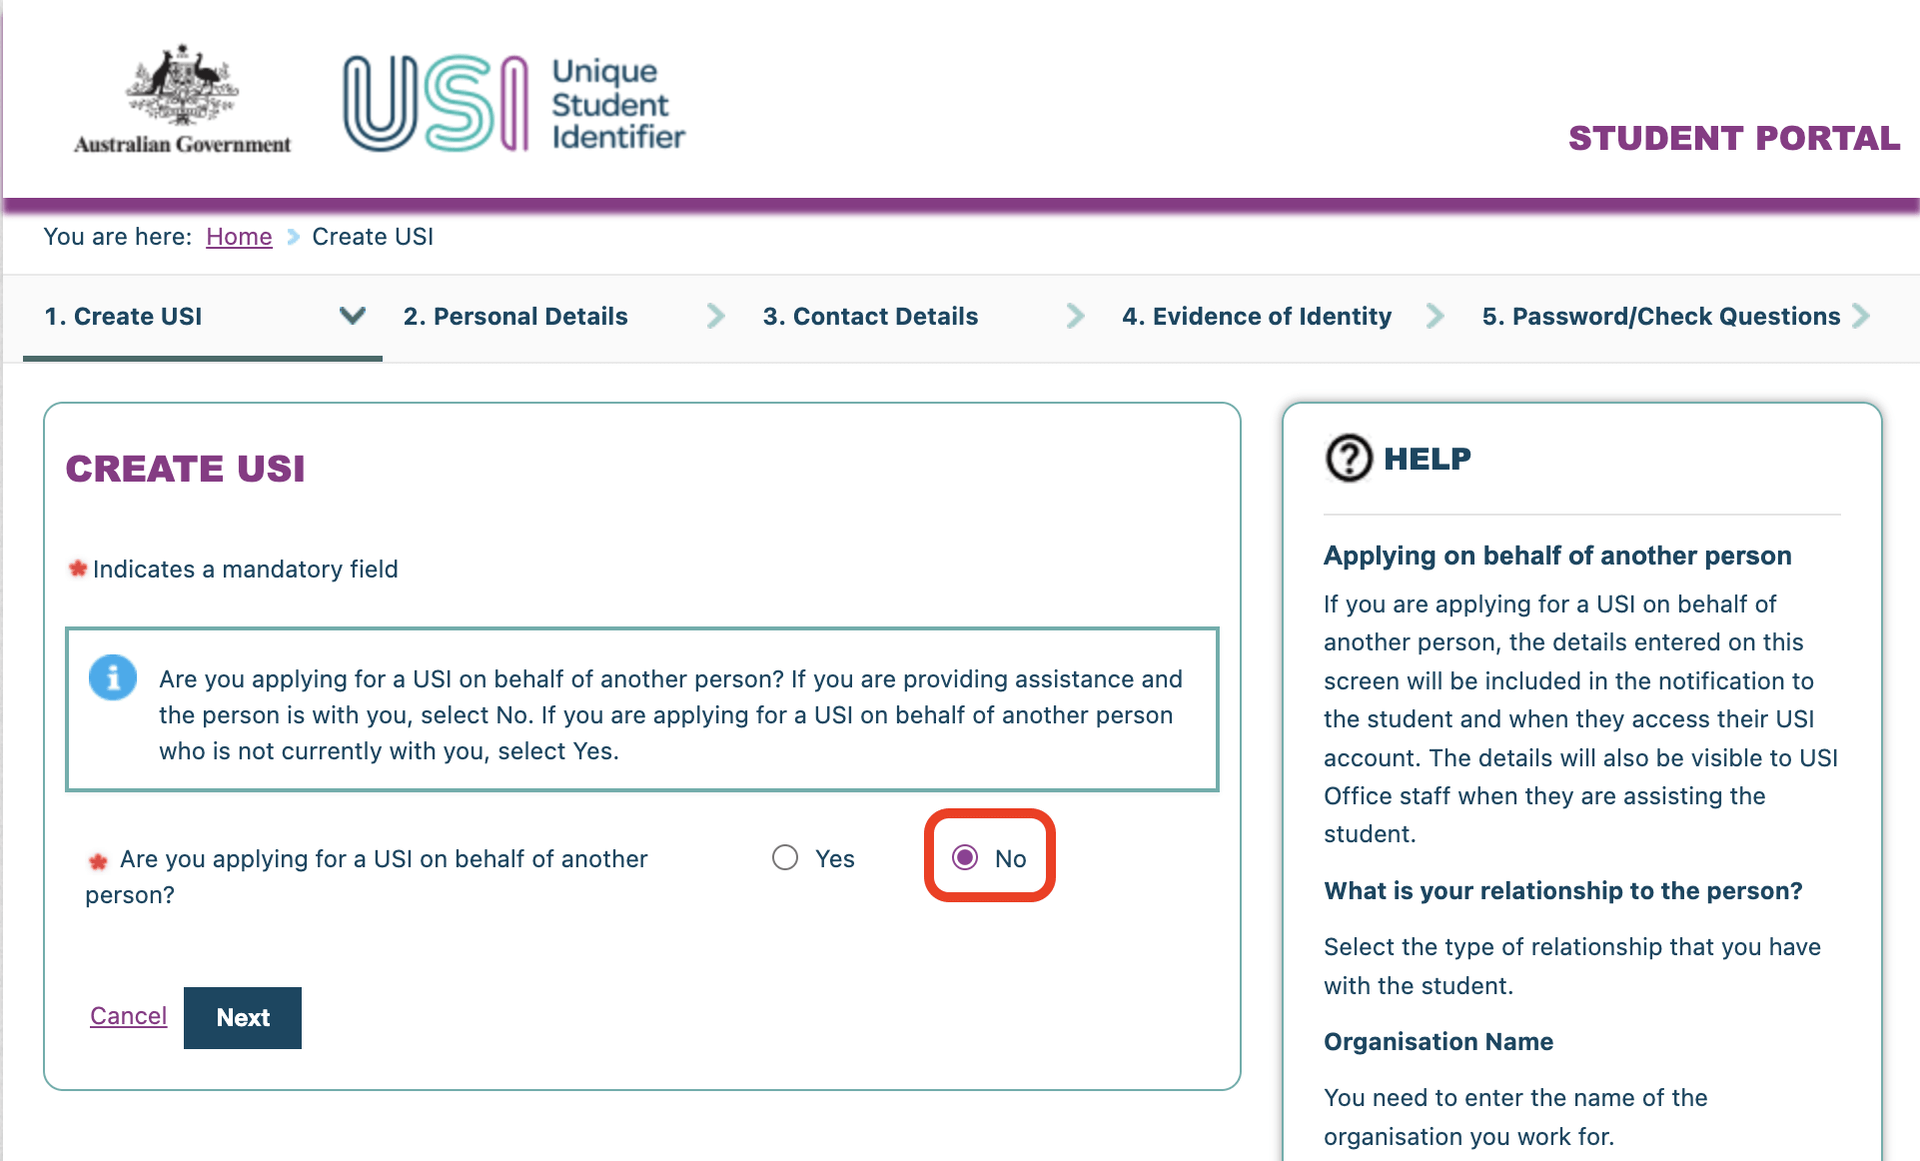Click the USI Unique Student Identifier logo

point(514,103)
